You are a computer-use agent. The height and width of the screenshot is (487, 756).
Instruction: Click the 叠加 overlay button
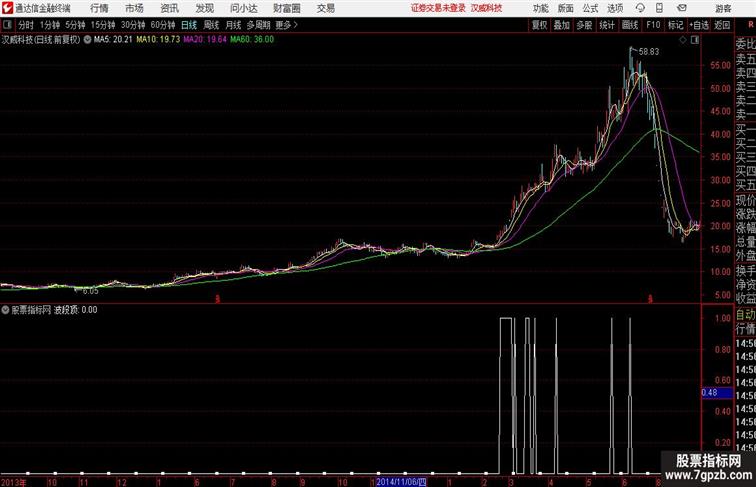click(561, 25)
